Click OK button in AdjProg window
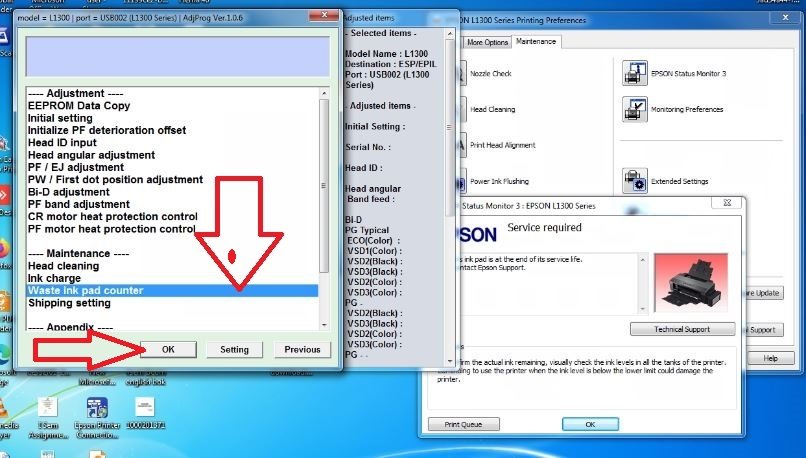 [x=168, y=350]
